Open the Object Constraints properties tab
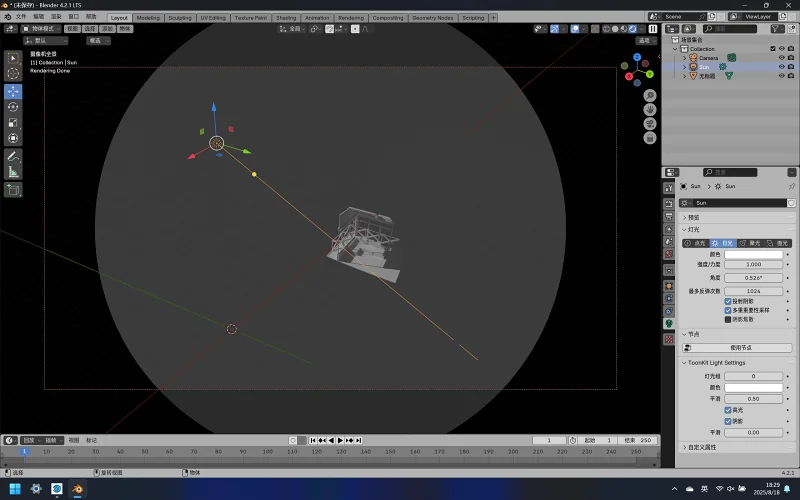The image size is (800, 500). click(x=669, y=311)
